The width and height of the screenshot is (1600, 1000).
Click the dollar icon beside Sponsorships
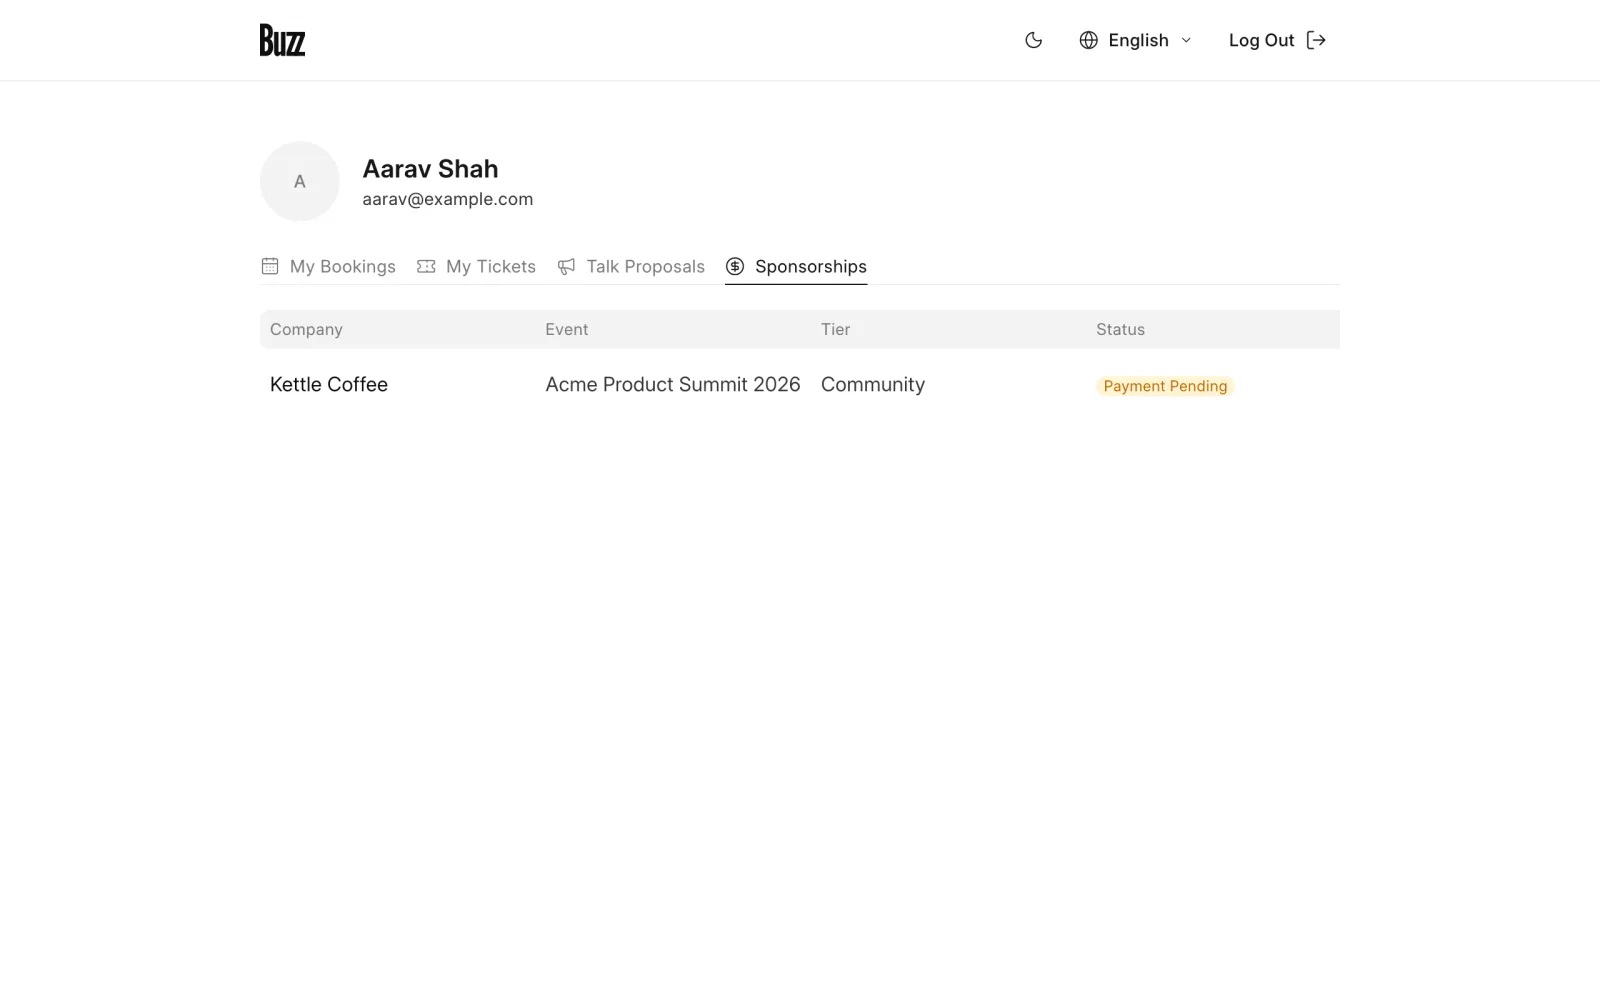click(735, 266)
